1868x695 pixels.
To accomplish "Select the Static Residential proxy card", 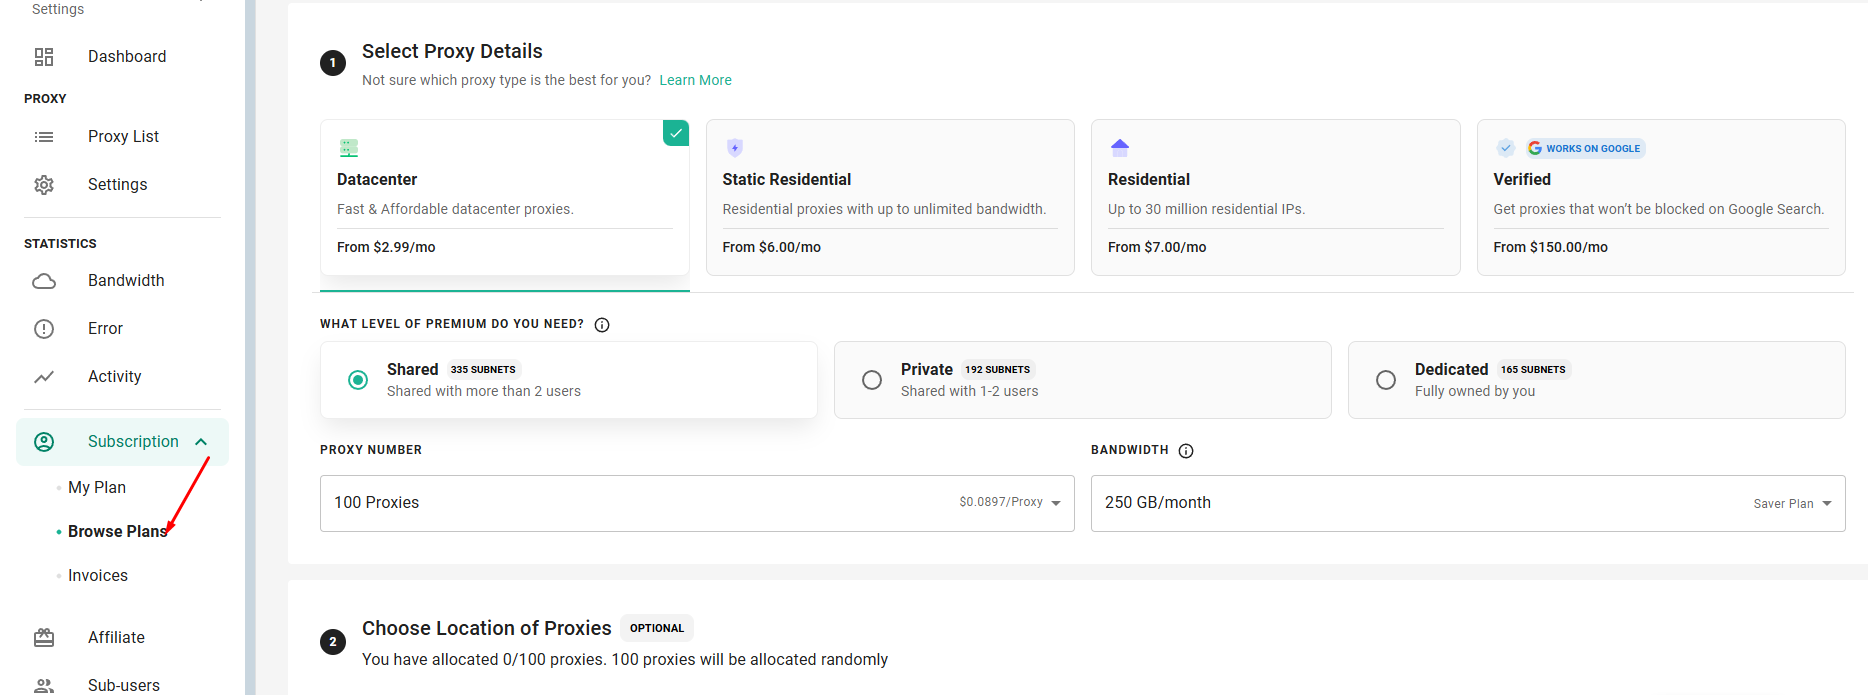I will (x=890, y=198).
